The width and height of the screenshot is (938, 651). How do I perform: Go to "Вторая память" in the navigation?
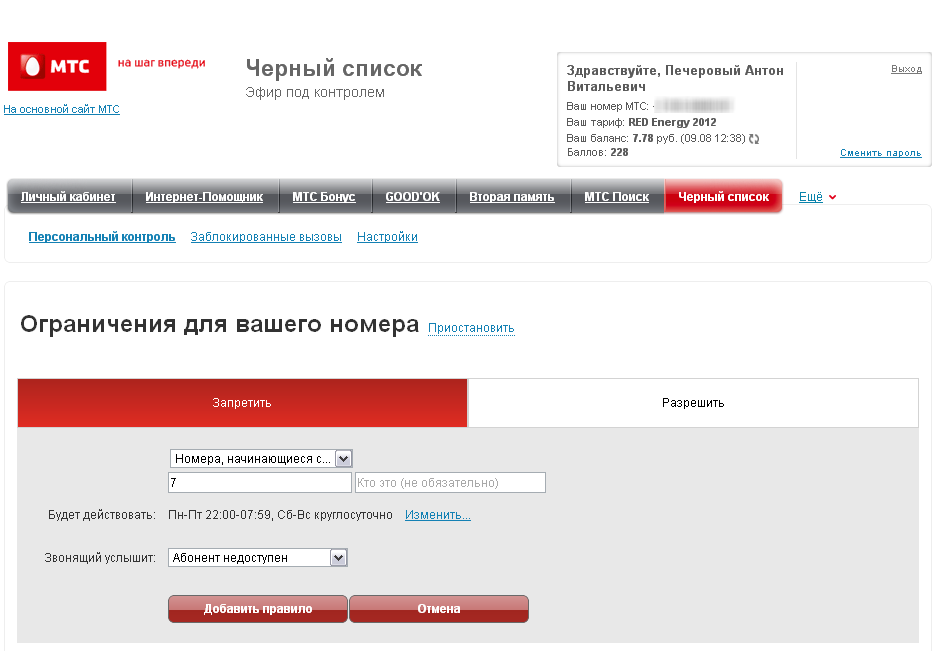tap(511, 197)
